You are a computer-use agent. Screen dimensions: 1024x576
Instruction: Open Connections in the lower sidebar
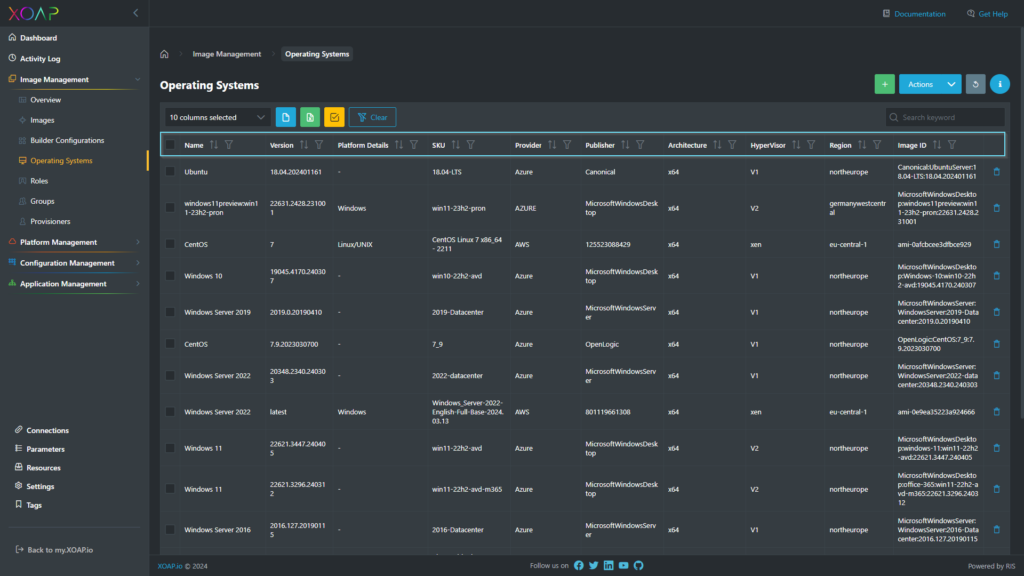pos(47,430)
